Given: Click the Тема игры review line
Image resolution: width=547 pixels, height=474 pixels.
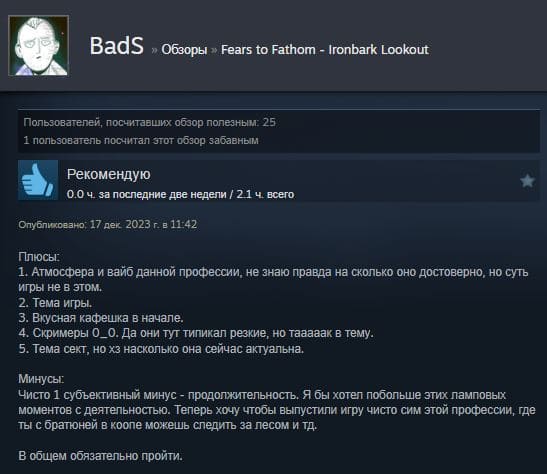Looking at the screenshot, I should coord(55,302).
